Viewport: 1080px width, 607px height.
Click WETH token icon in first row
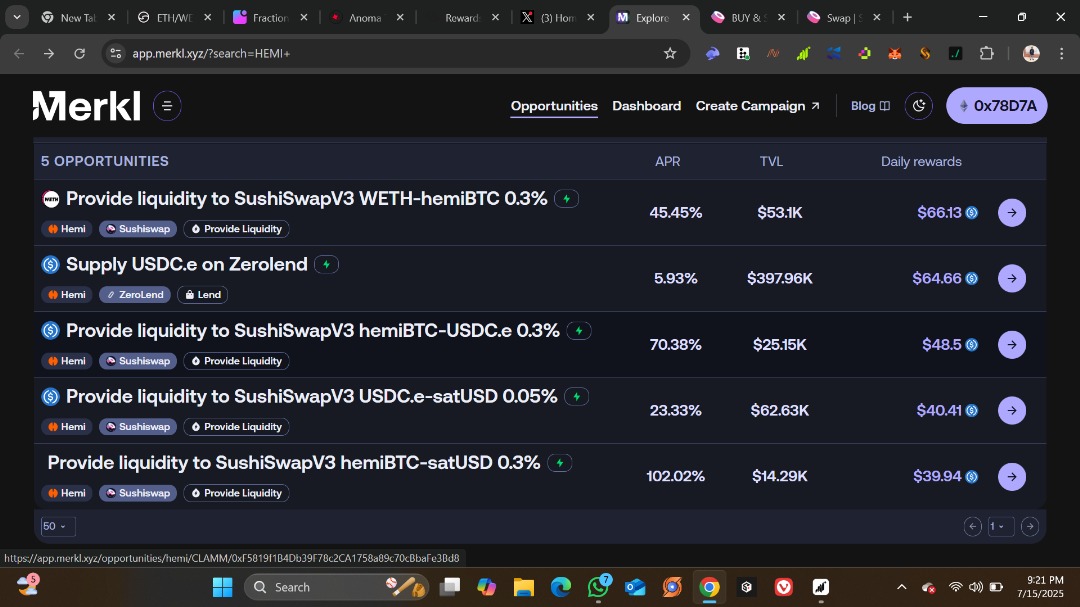[51, 199]
